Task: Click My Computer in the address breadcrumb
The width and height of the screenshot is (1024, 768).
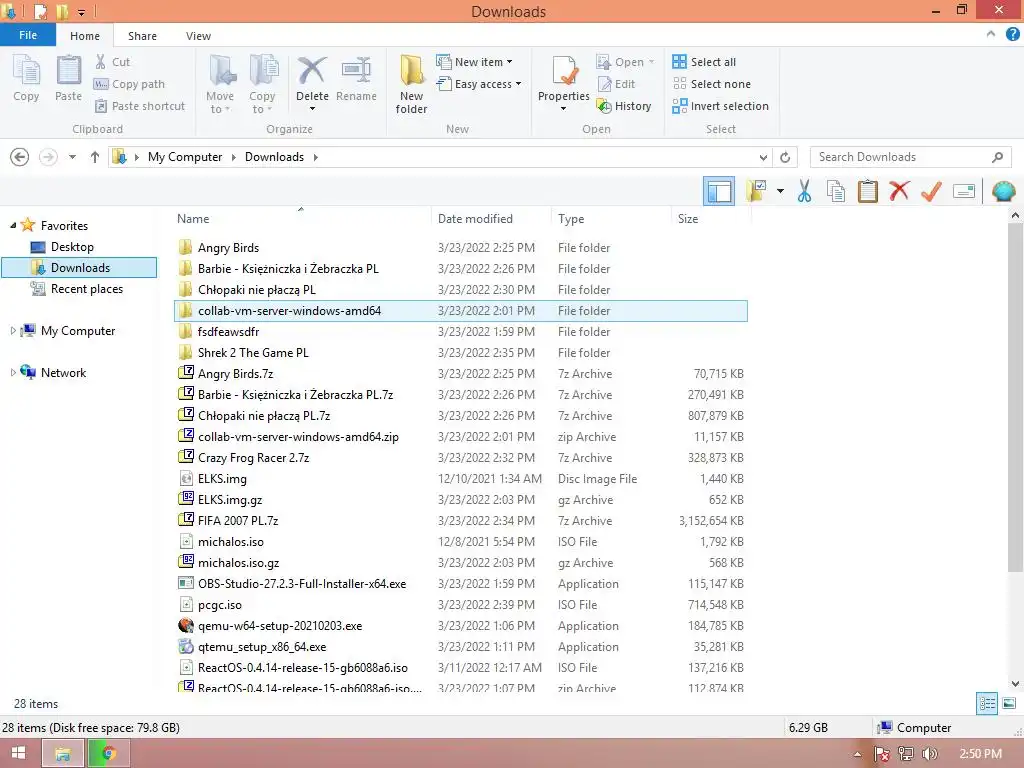Action: click(185, 157)
